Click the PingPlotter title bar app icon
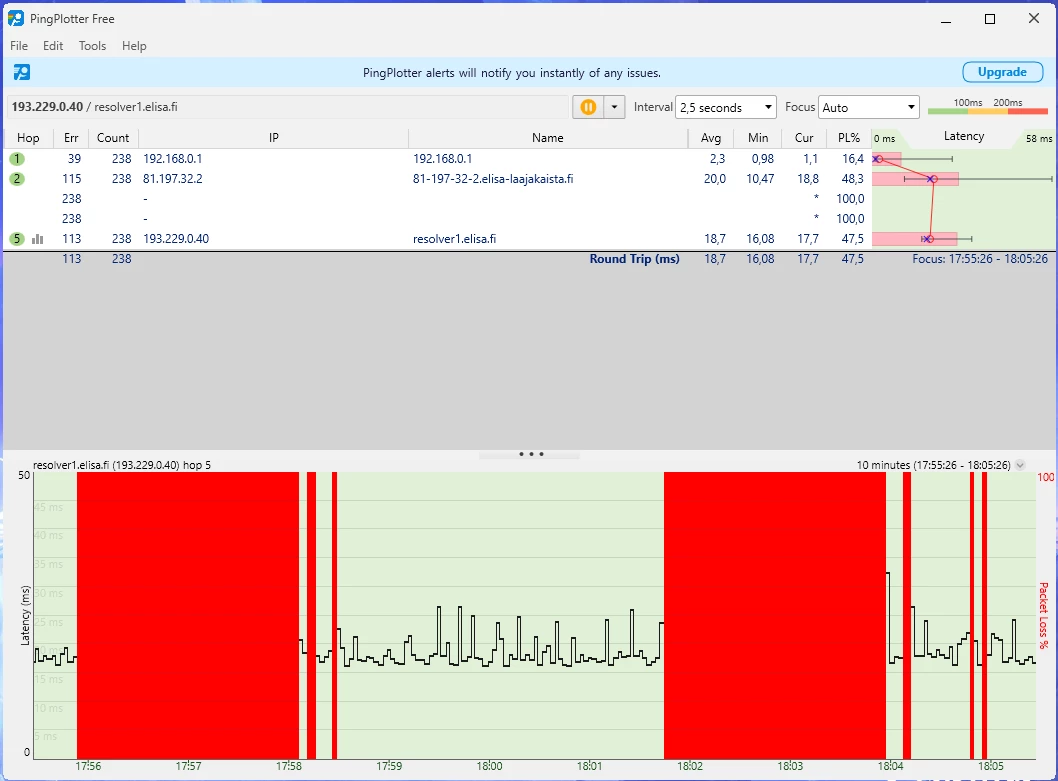 16,18
